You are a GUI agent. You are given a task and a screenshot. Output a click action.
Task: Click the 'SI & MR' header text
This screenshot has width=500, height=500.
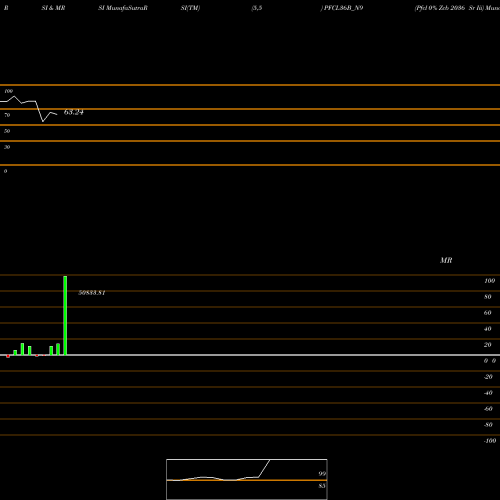[53, 8]
